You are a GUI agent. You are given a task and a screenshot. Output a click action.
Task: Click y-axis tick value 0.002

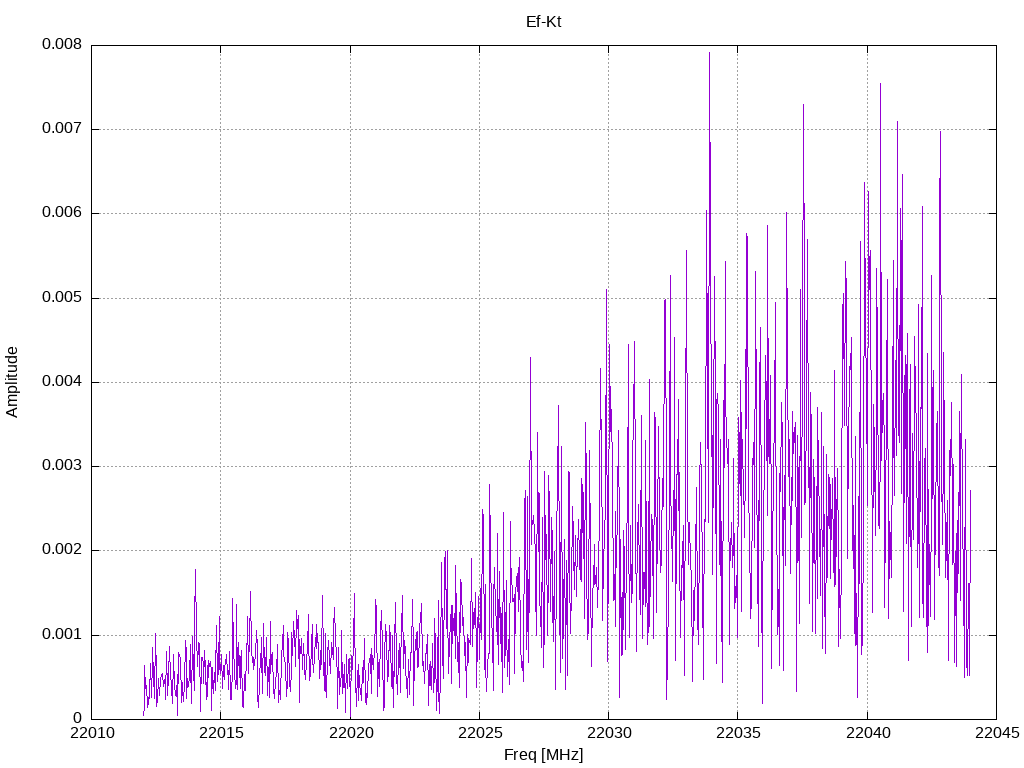coord(62,550)
